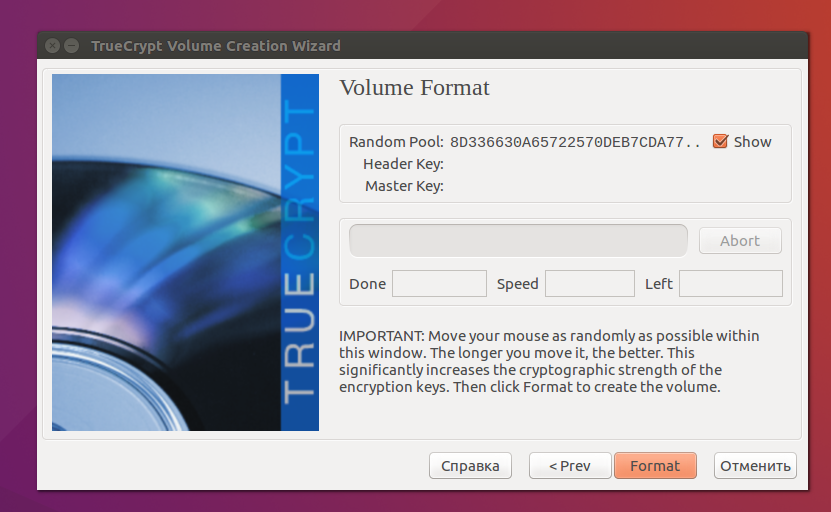The height and width of the screenshot is (512, 831).
Task: Click the TrueCrypt disc banner image
Action: click(x=185, y=253)
